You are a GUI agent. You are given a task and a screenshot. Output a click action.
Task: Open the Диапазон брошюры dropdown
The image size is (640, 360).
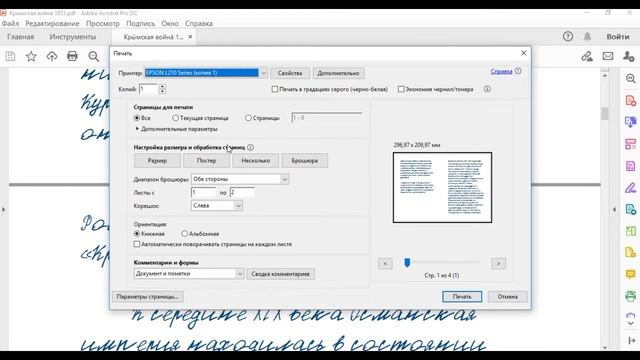(240, 179)
